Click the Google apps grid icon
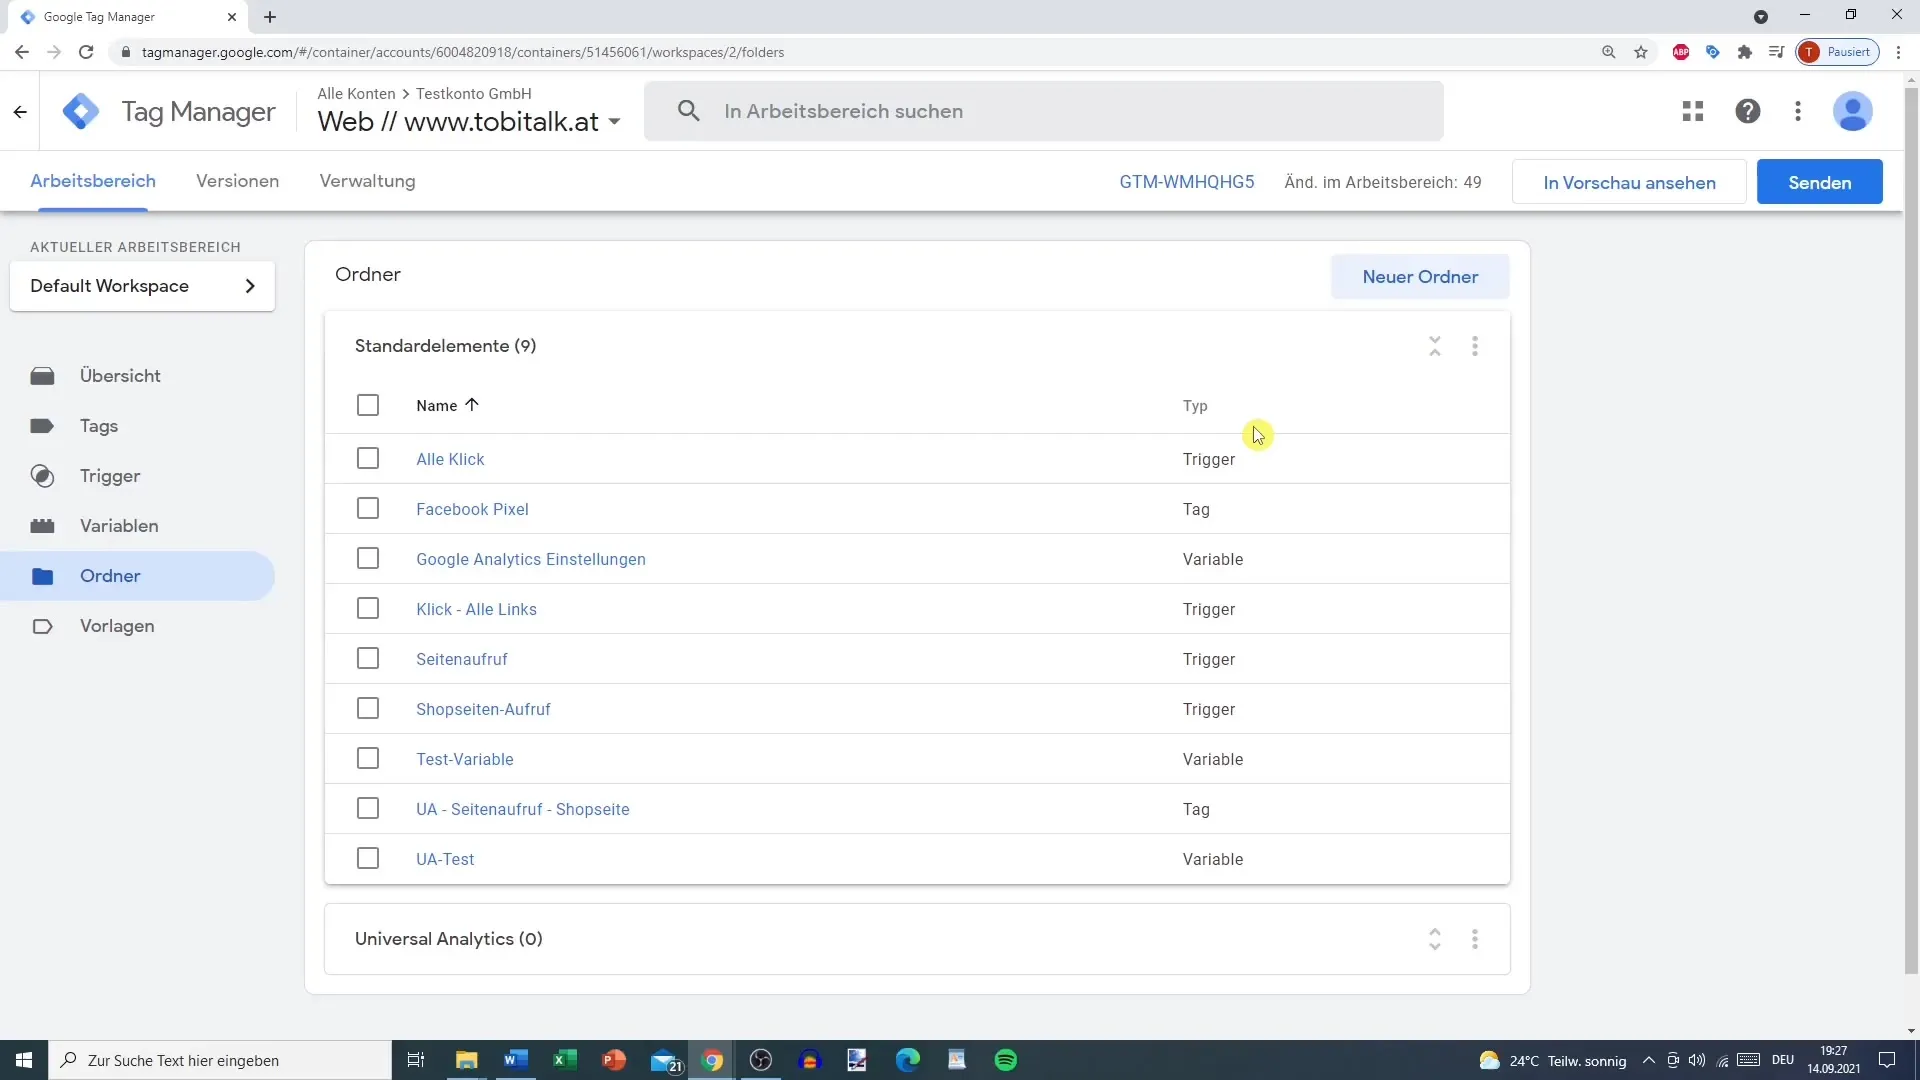Viewport: 1920px width, 1080px height. tap(1692, 111)
